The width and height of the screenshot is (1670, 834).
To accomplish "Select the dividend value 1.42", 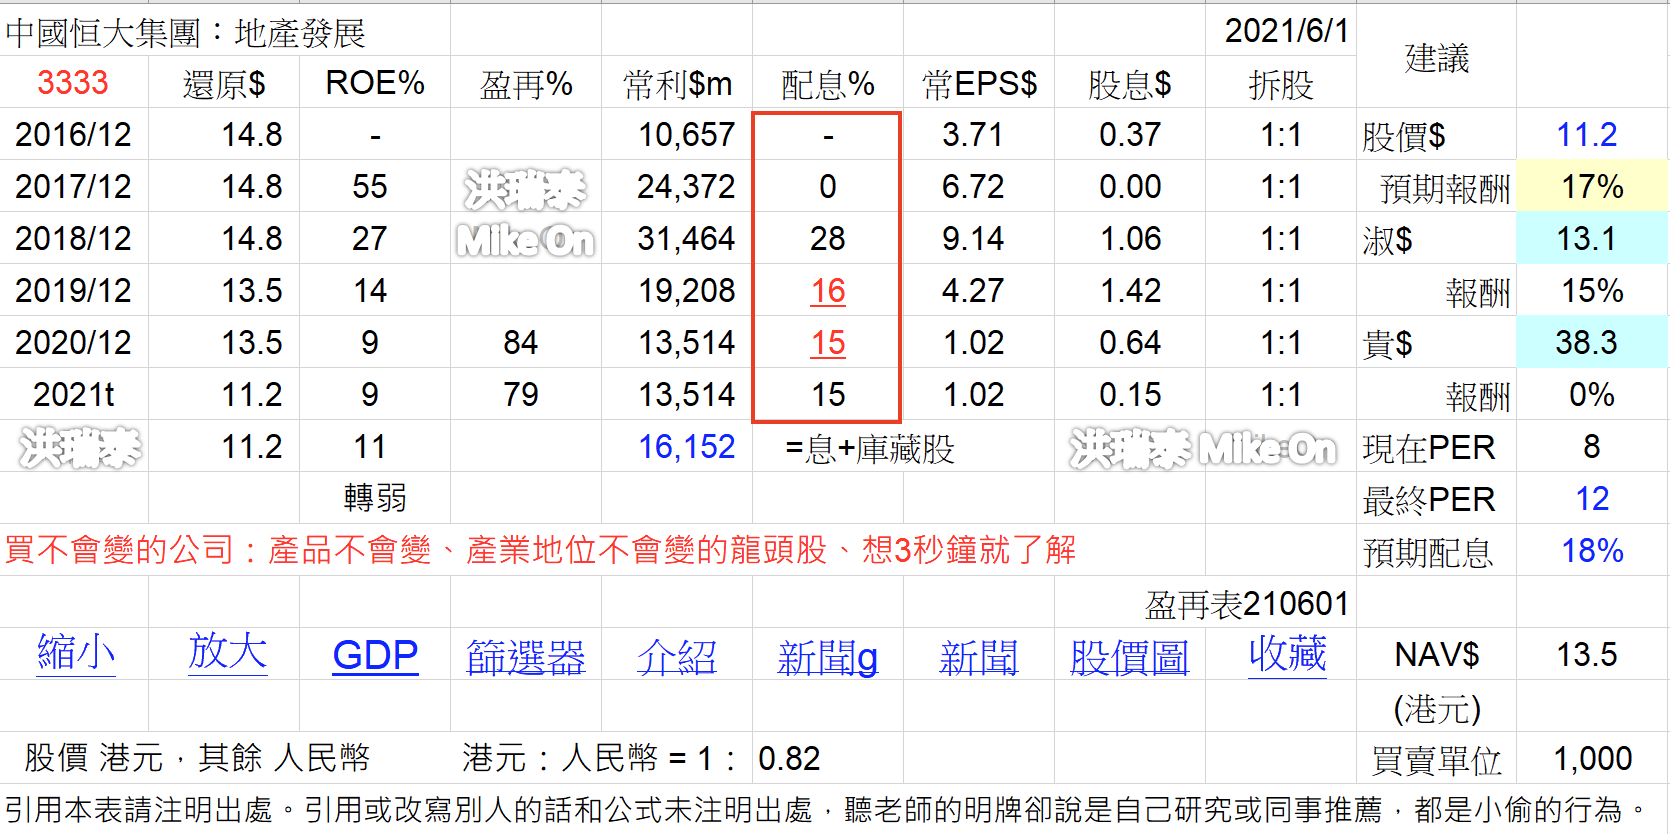I will (x=1130, y=290).
